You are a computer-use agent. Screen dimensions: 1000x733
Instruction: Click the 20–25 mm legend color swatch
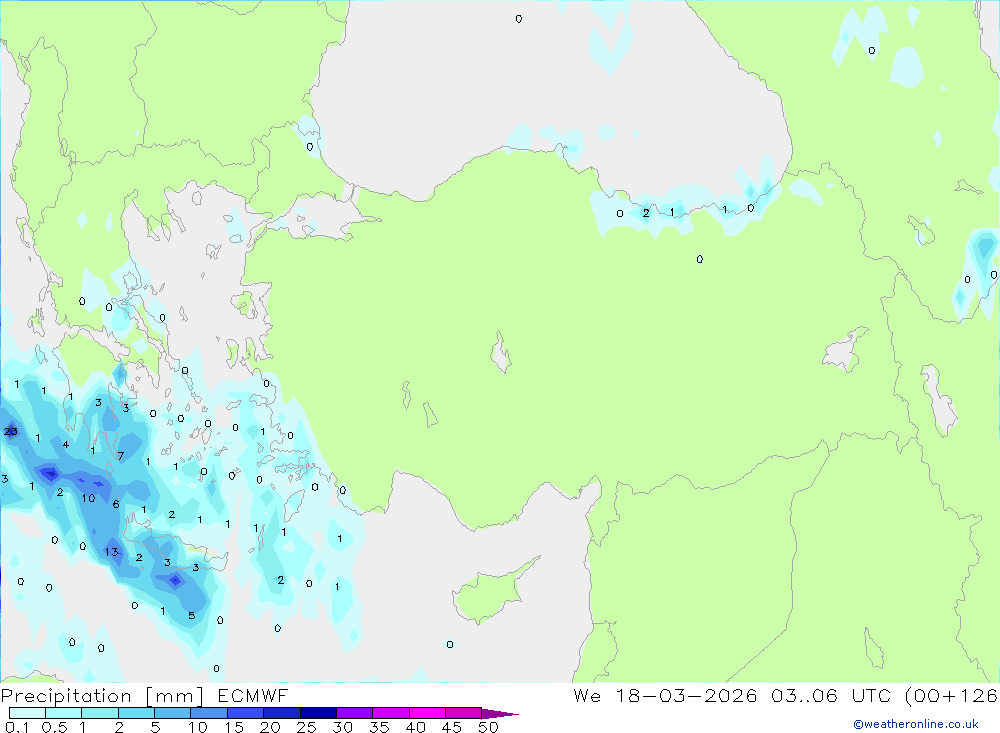click(282, 713)
